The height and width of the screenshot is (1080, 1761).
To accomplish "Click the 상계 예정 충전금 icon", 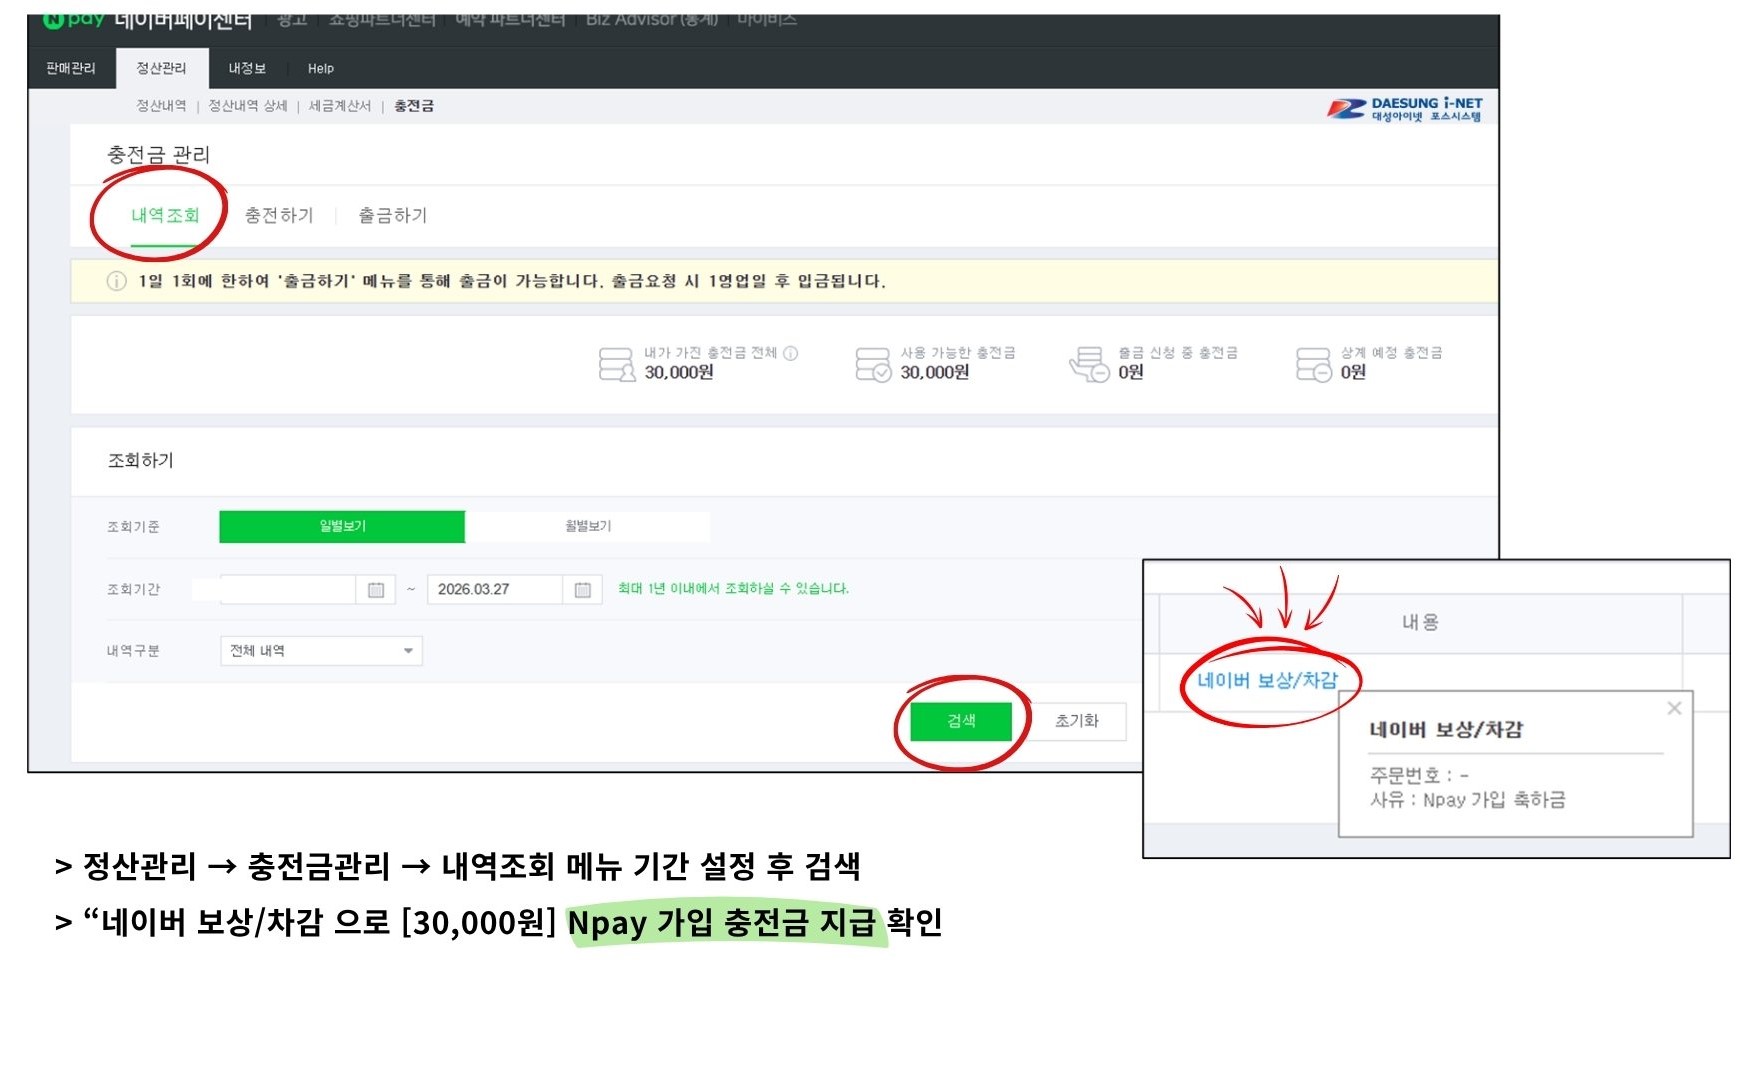I will pos(1312,364).
